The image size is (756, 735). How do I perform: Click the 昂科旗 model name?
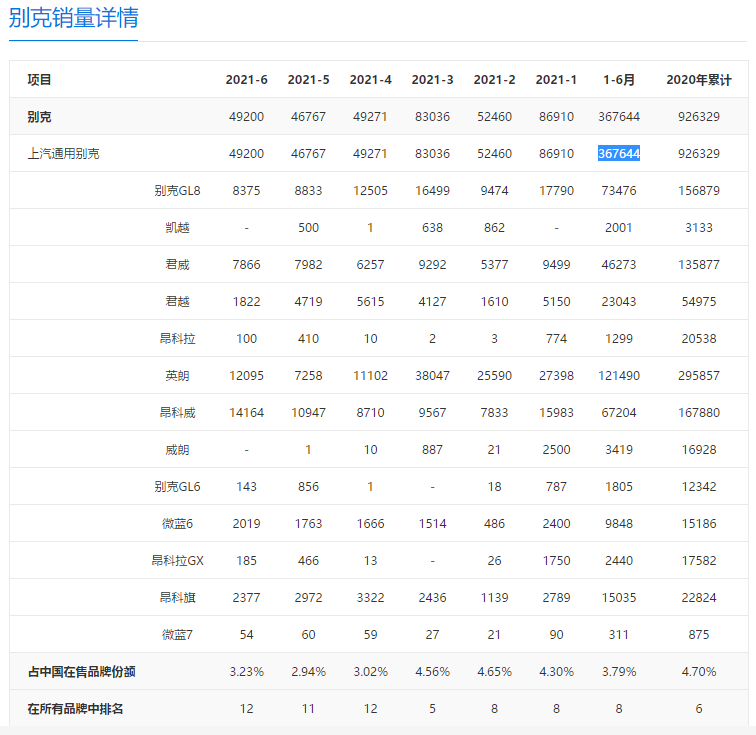[x=177, y=598]
